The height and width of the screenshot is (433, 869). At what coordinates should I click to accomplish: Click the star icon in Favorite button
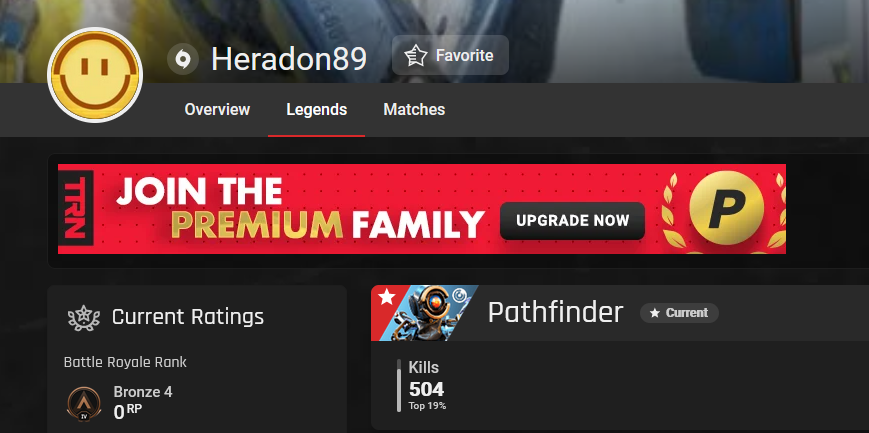416,56
